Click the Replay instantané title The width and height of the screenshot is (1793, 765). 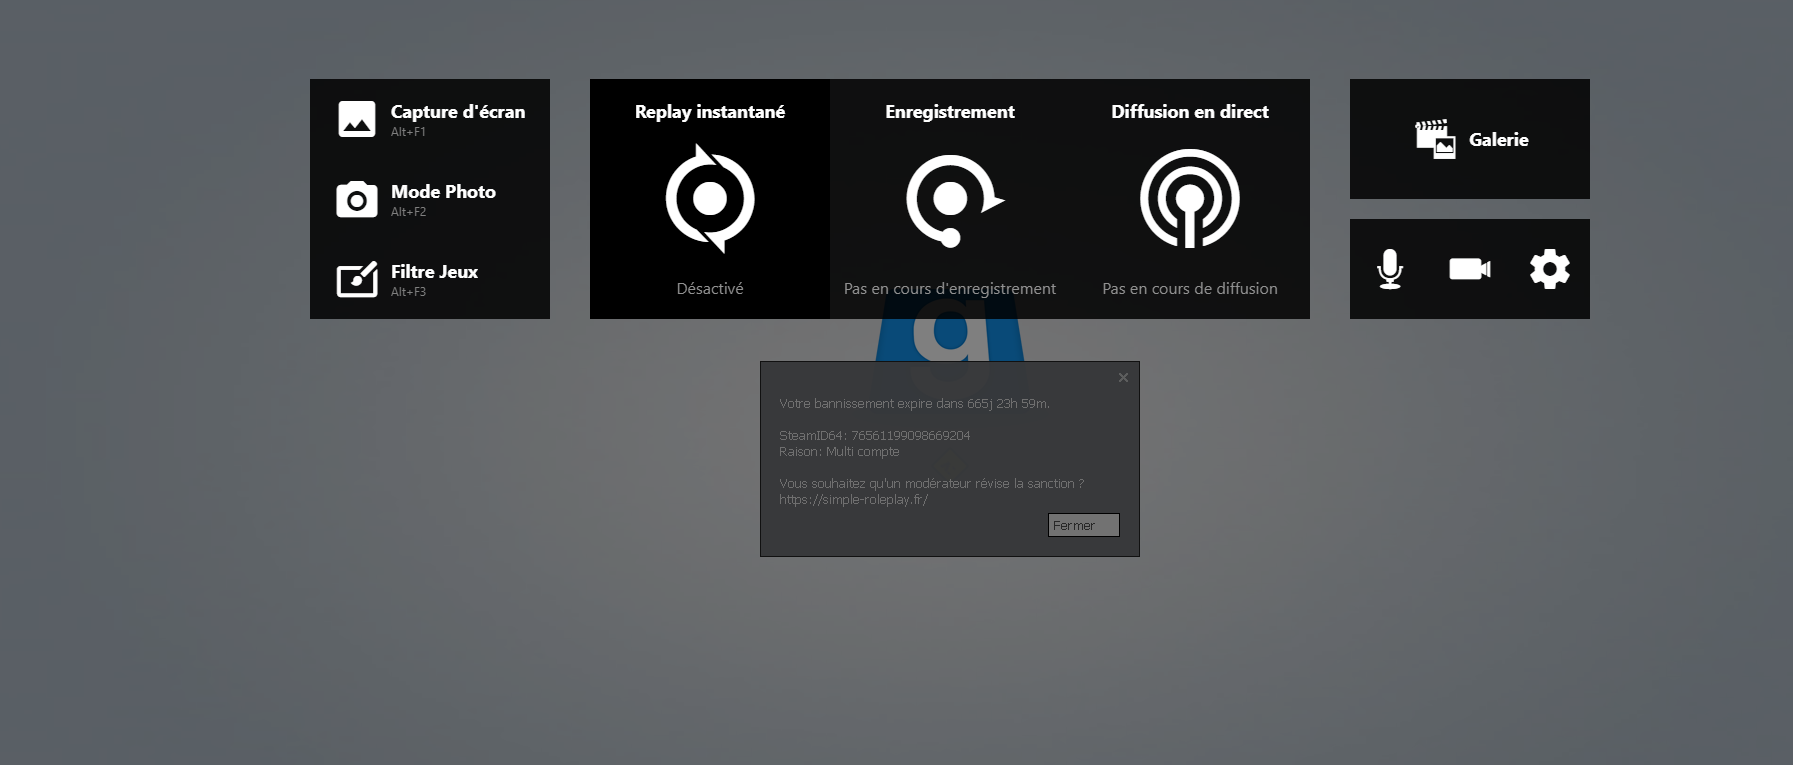click(x=710, y=112)
